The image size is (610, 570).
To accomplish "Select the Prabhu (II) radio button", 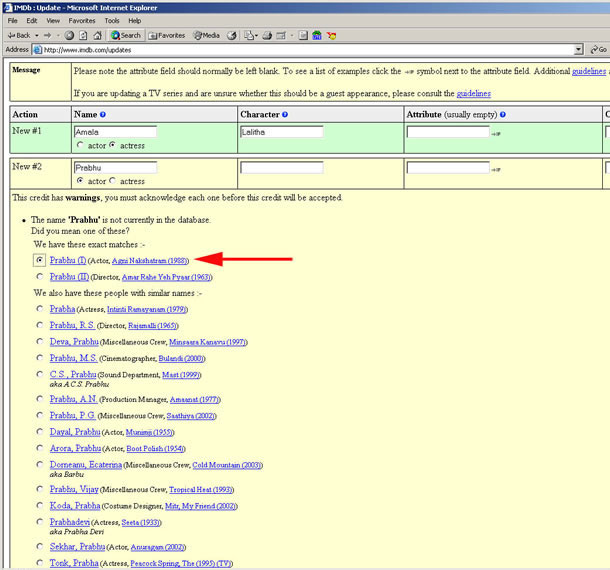I will pos(39,276).
